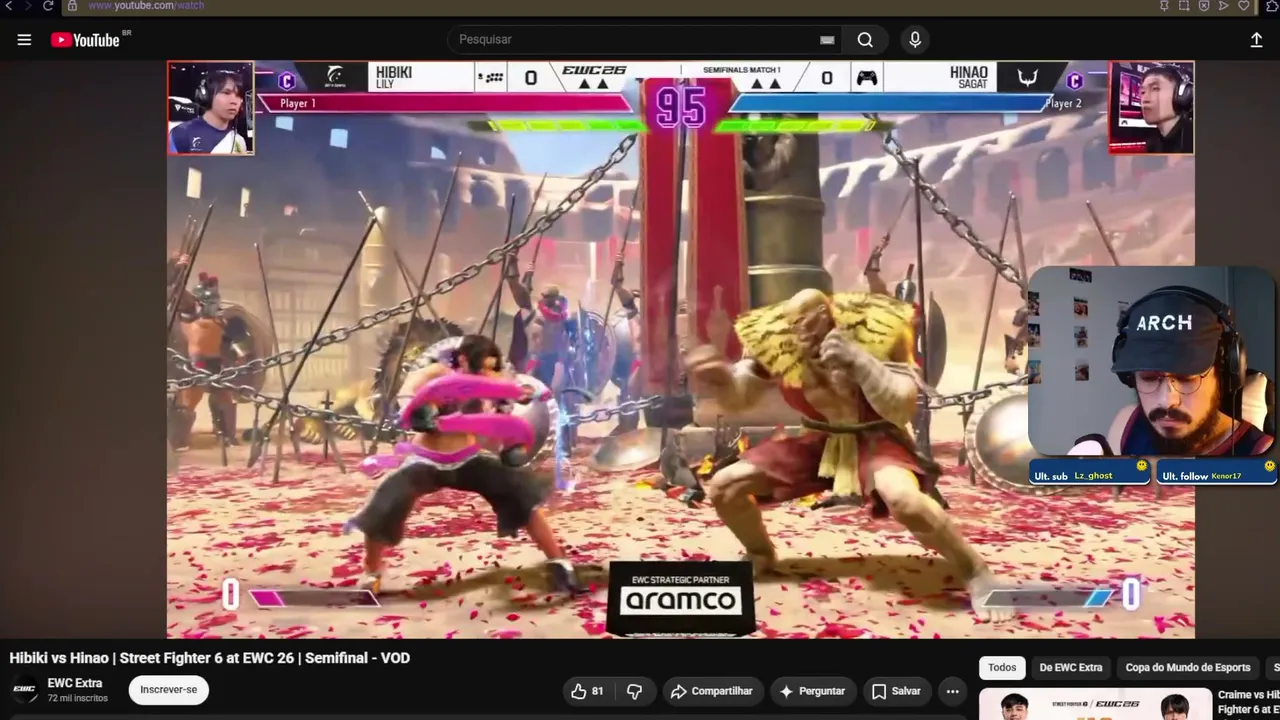Ask about the video with Perguntar
1280x720 pixels.
coord(812,691)
